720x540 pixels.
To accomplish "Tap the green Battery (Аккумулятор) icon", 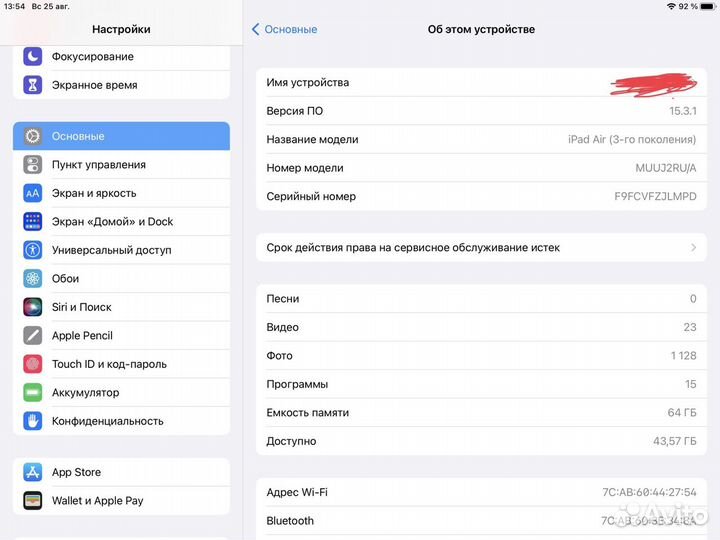I will [33, 393].
